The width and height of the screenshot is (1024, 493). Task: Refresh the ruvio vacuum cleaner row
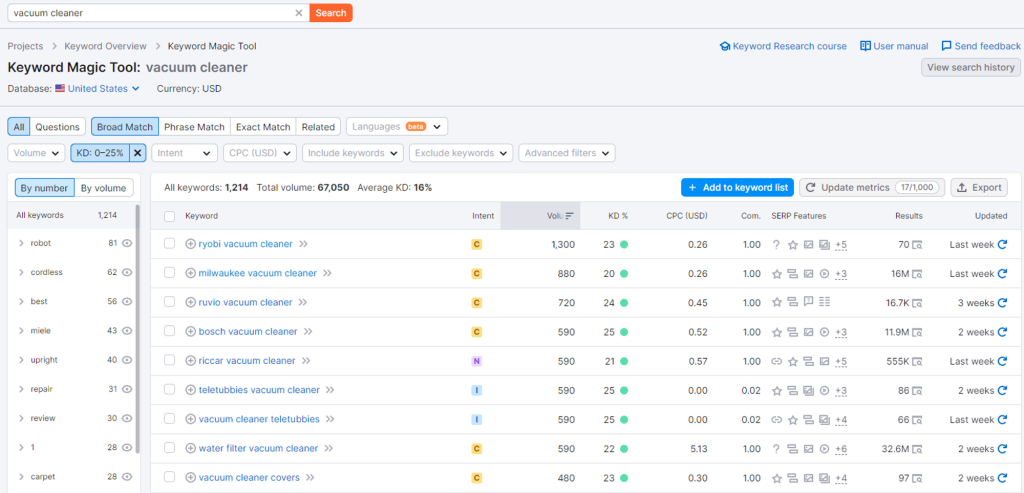[x=1002, y=303]
